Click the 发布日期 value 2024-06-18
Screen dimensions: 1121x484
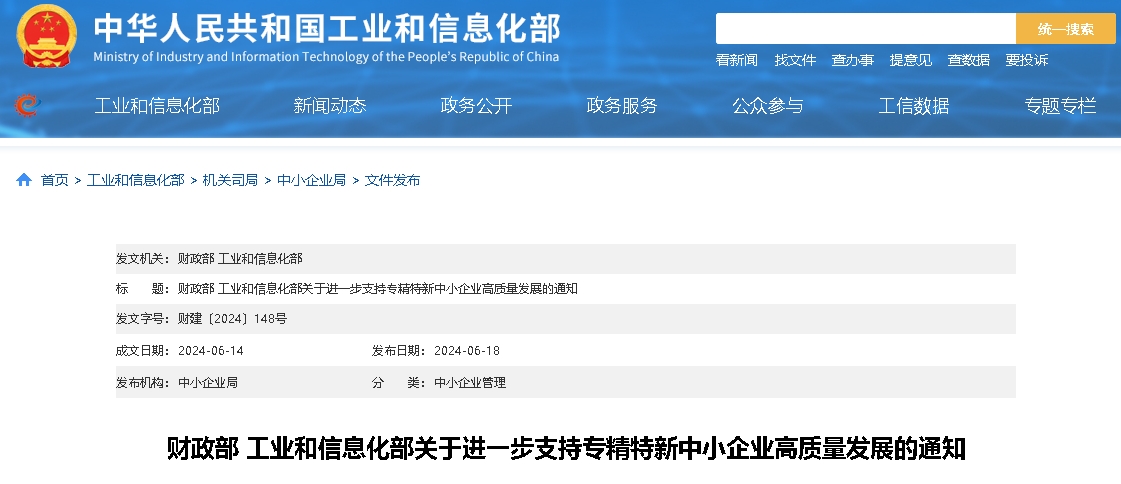pos(467,351)
